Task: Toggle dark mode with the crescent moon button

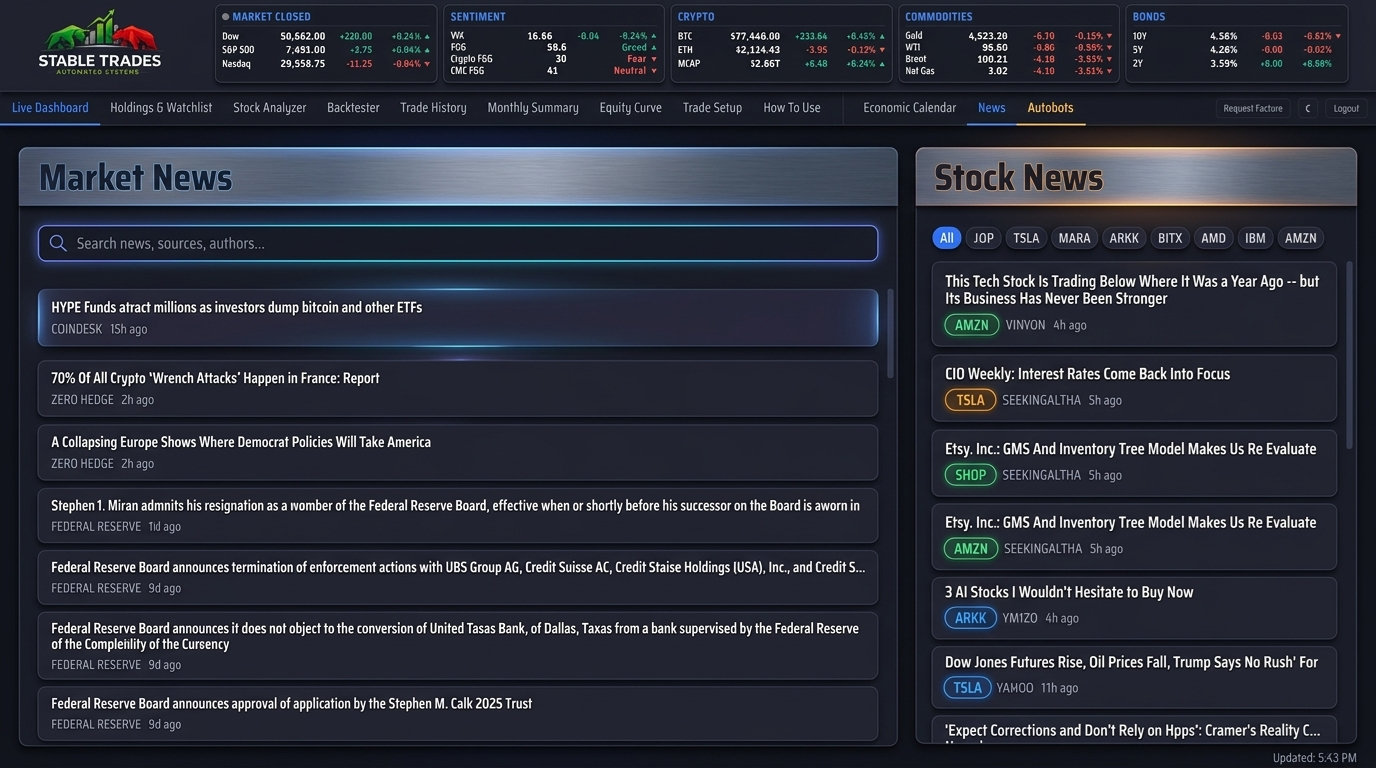Action: point(1307,108)
